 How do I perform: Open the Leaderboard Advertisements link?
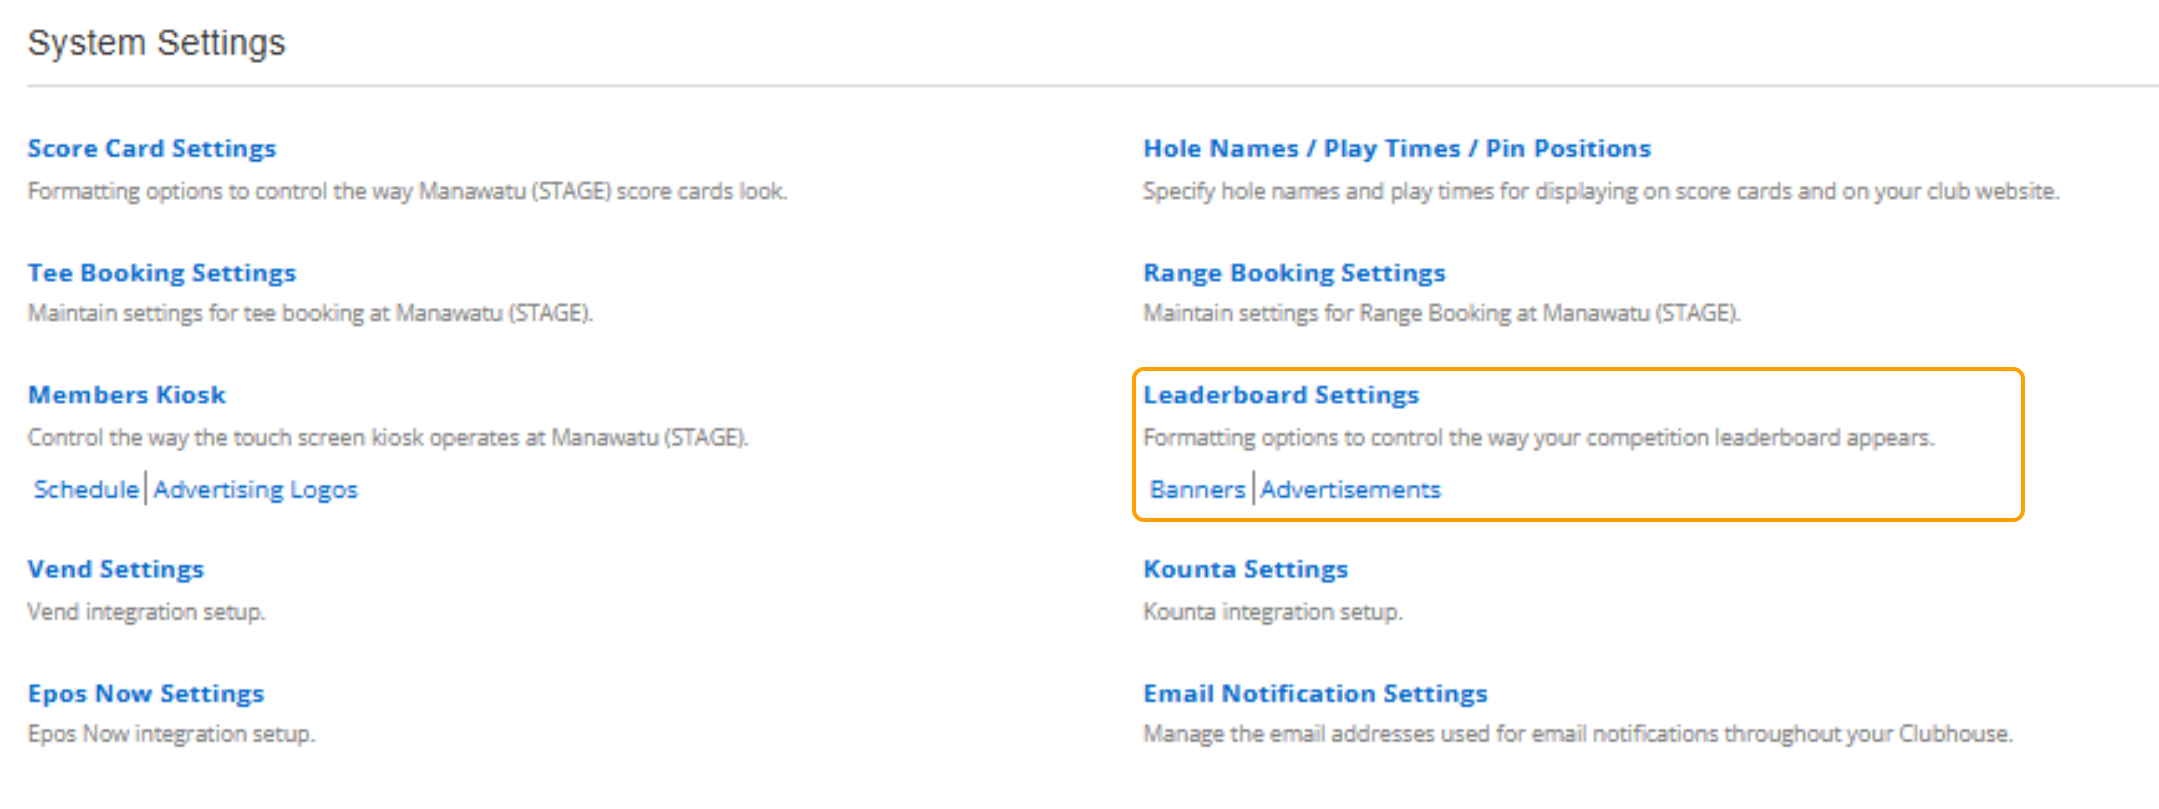pyautogui.click(x=1349, y=489)
